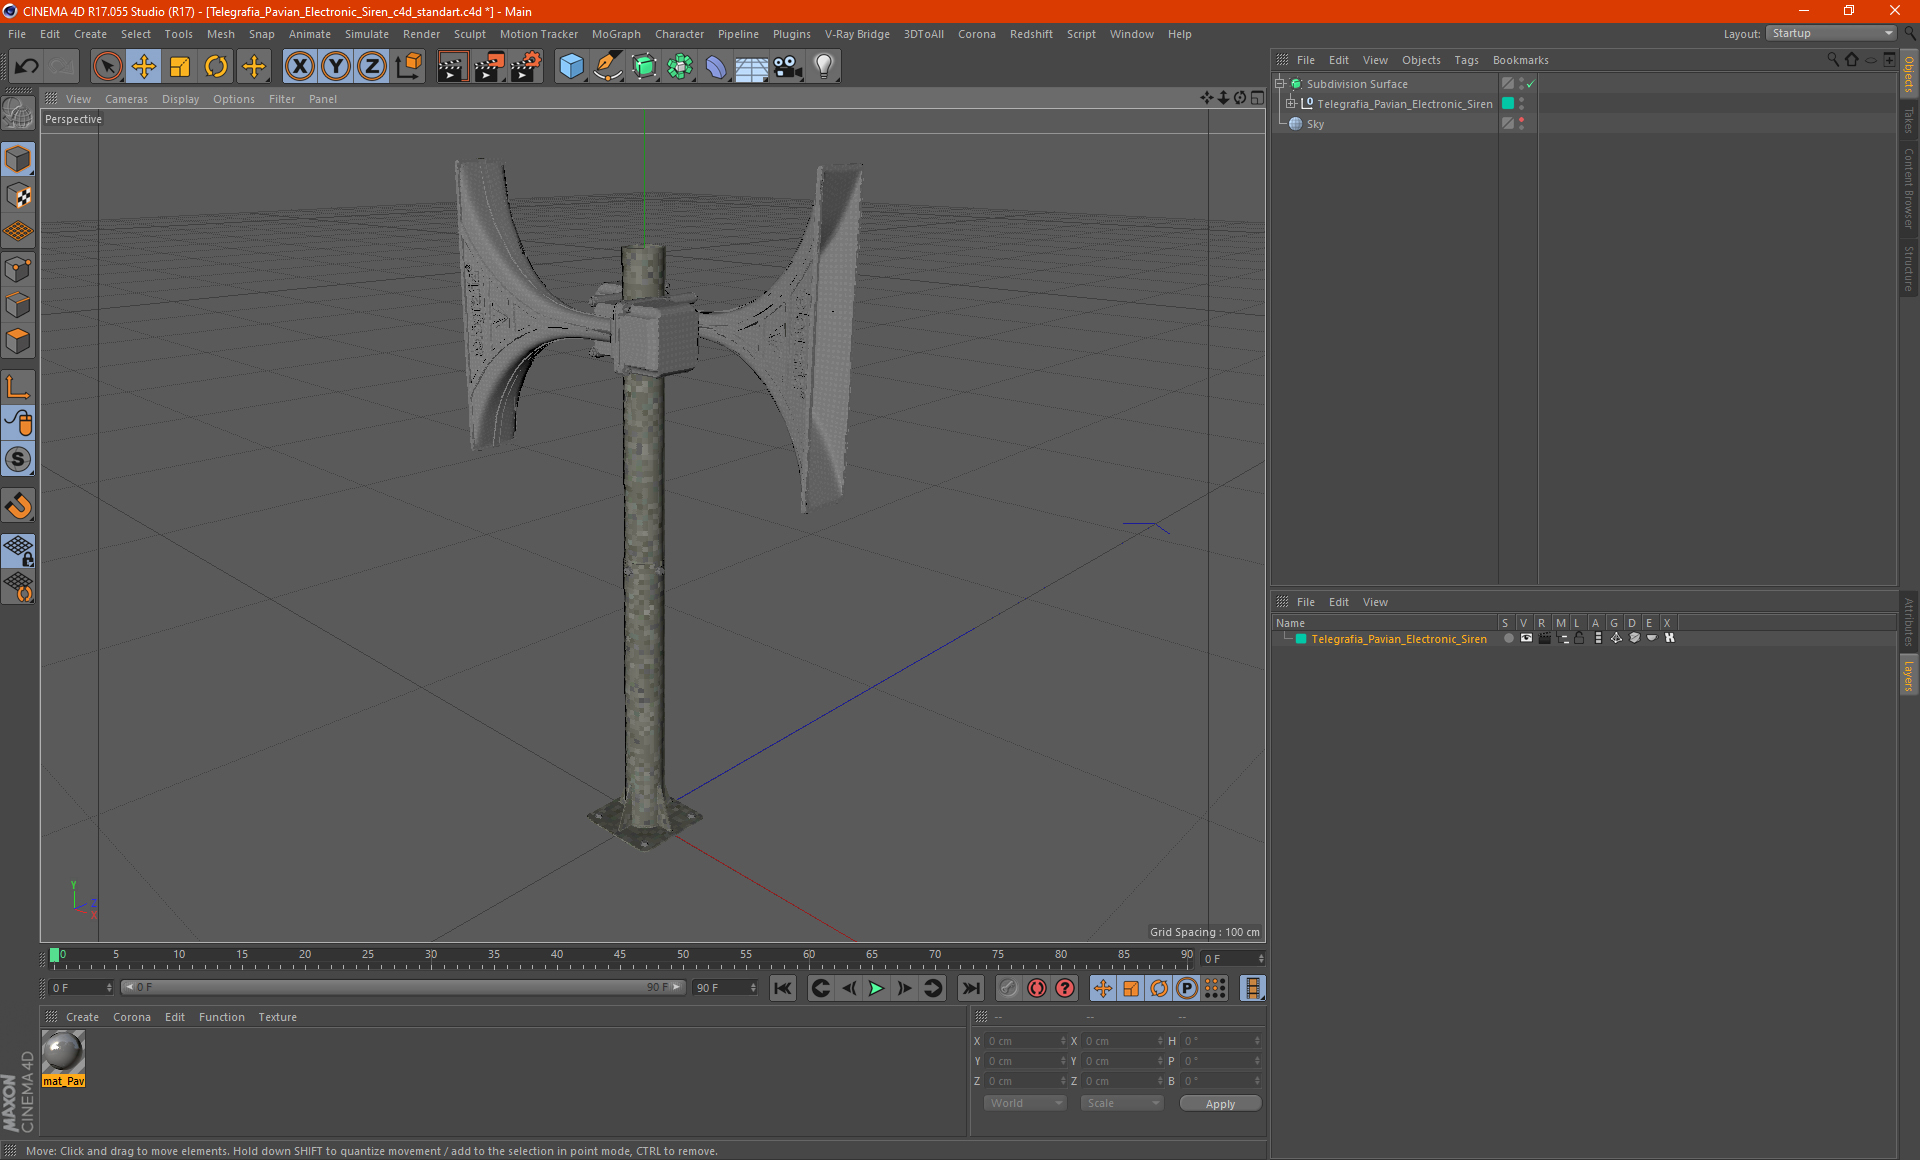
Task: Open the Spline Pen tool
Action: 608,67
